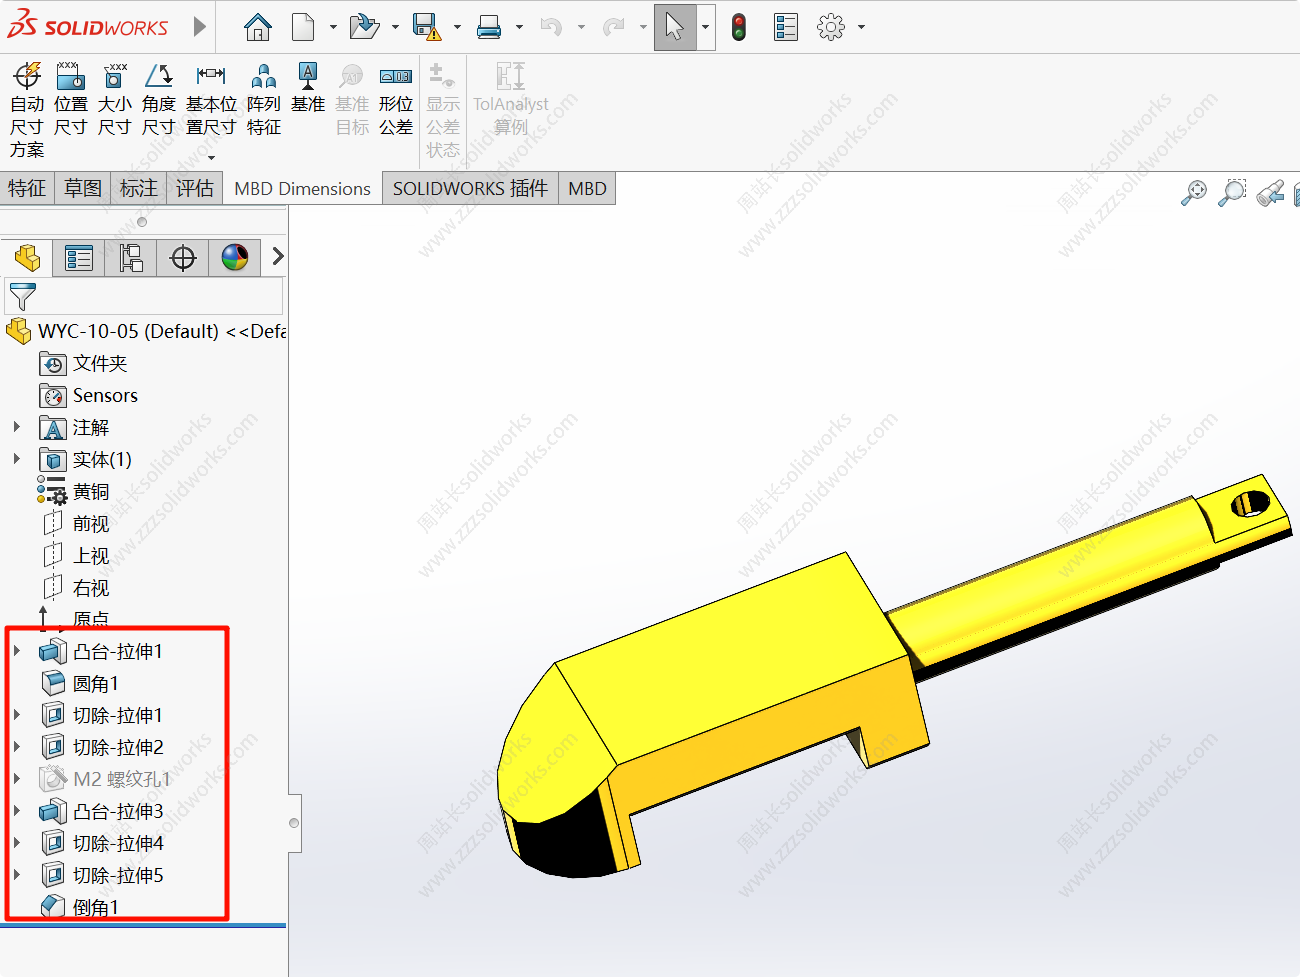
Task: Click the Previous View icon
Action: [1270, 192]
